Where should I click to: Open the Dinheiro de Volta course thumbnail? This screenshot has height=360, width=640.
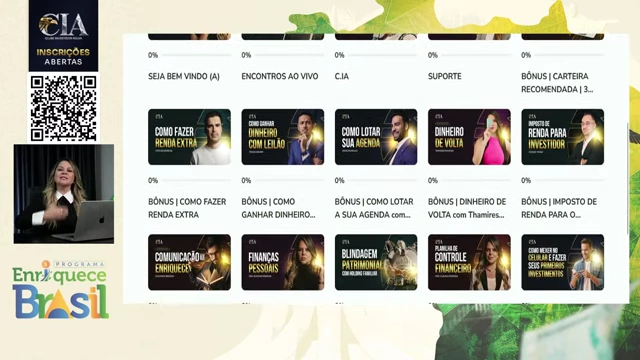click(469, 137)
